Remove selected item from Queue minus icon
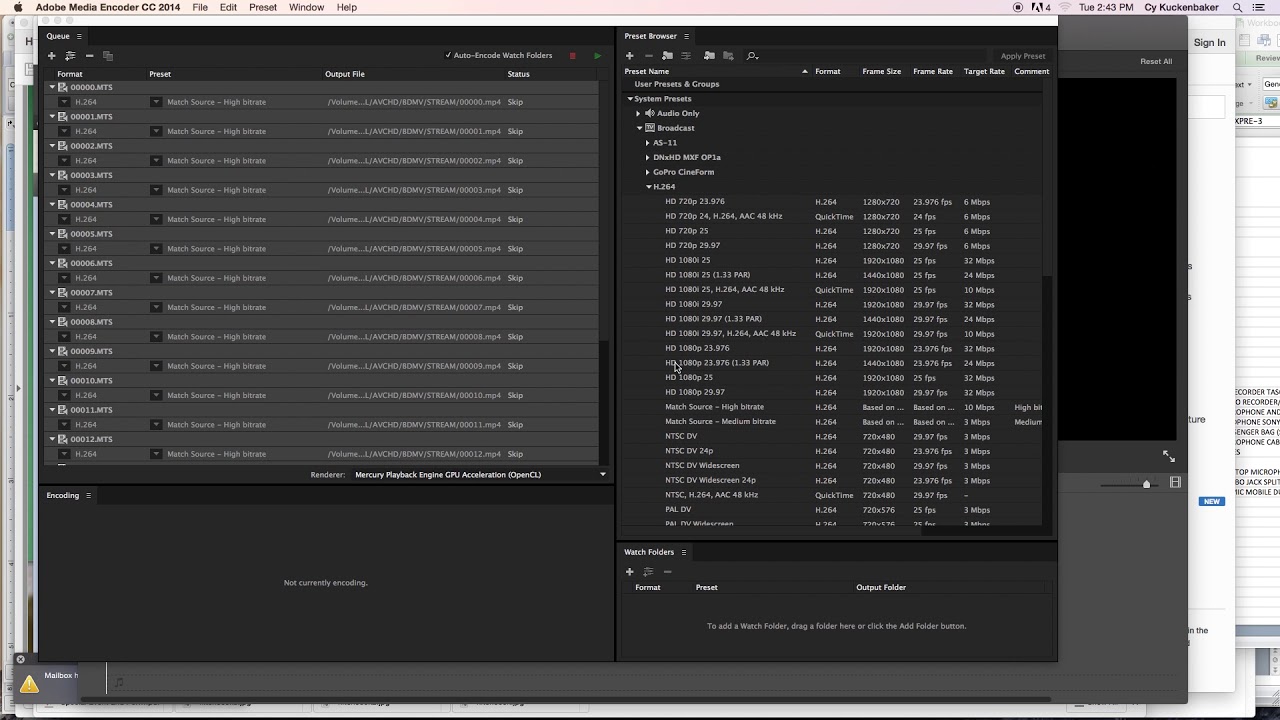This screenshot has width=1280, height=720. tap(89, 56)
